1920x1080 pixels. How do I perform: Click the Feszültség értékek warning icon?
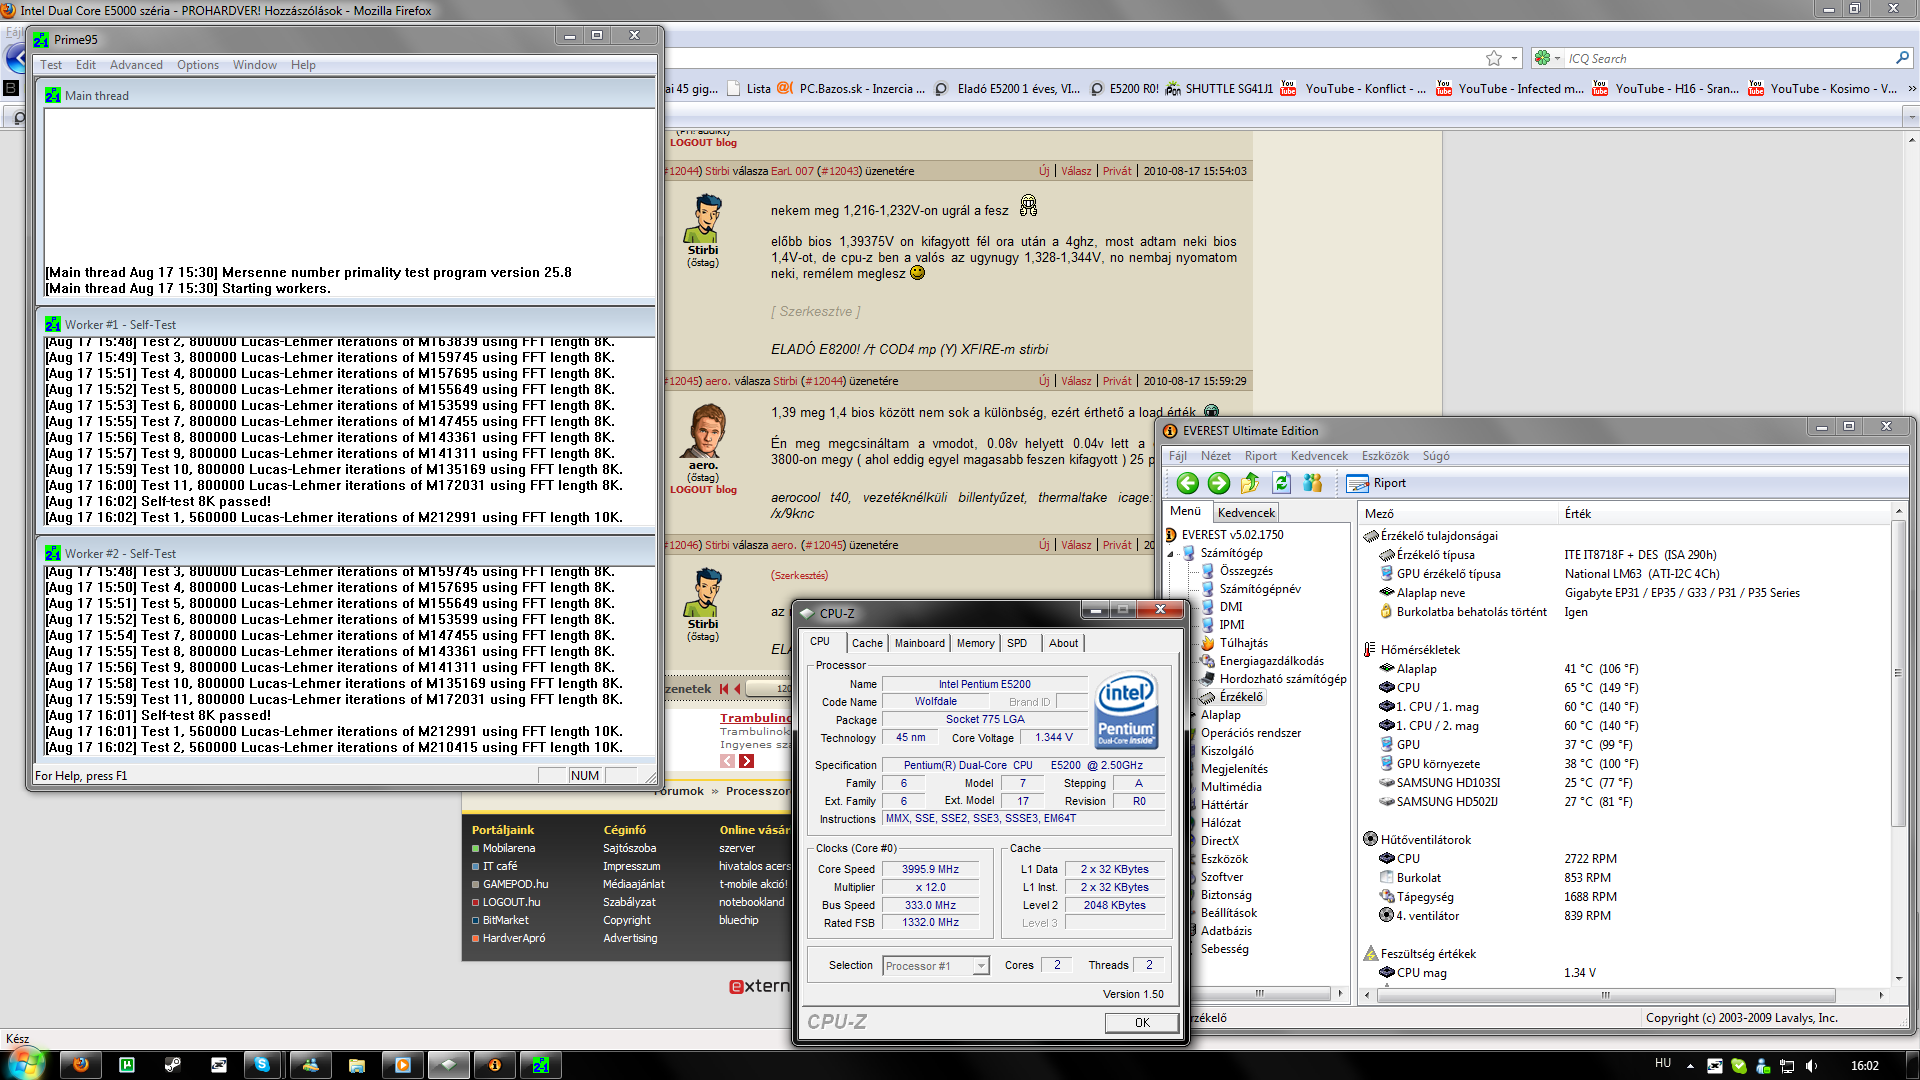pos(1370,954)
